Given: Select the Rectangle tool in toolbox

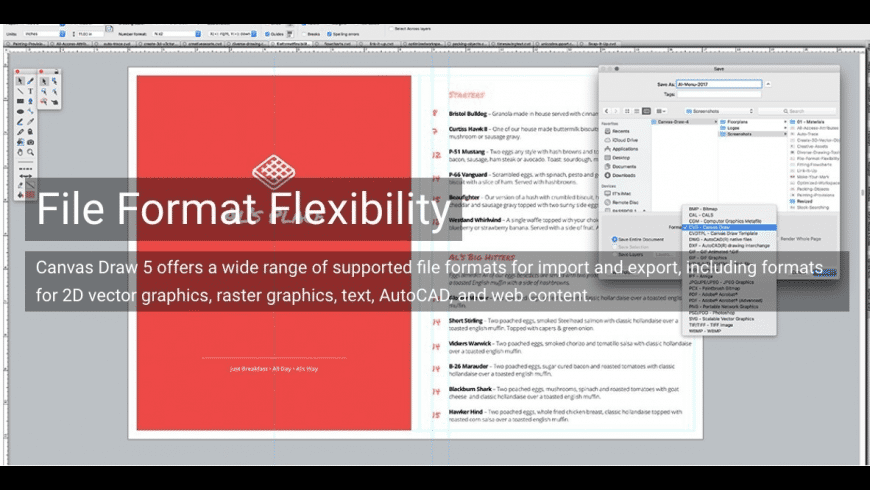Looking at the screenshot, I should click(x=20, y=101).
